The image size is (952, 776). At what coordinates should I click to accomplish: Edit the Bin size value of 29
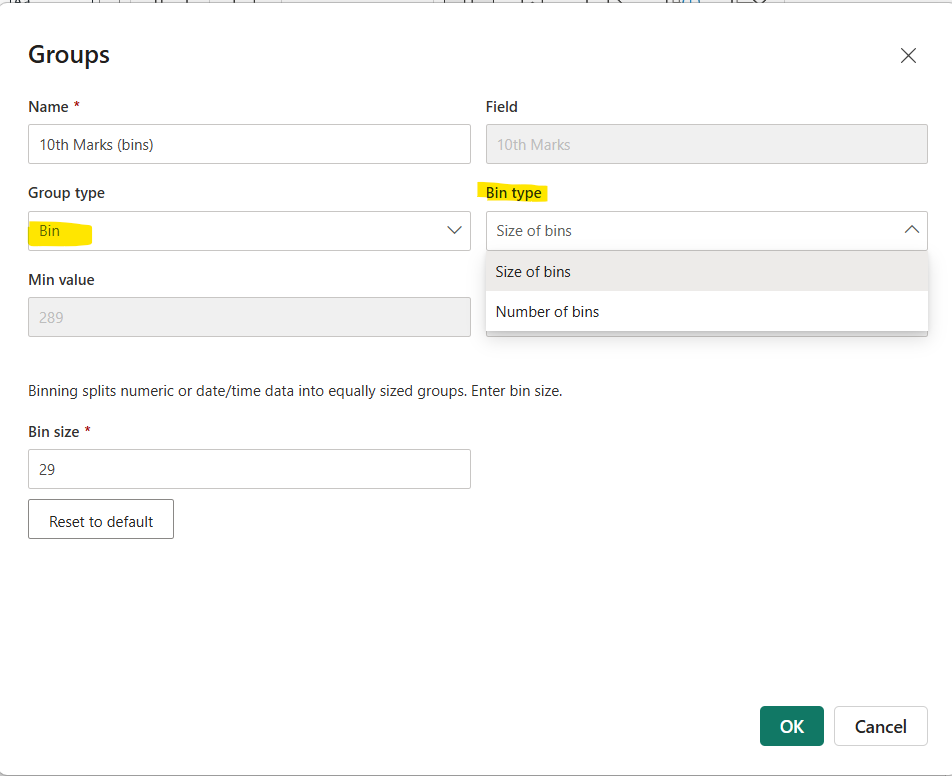(249, 468)
